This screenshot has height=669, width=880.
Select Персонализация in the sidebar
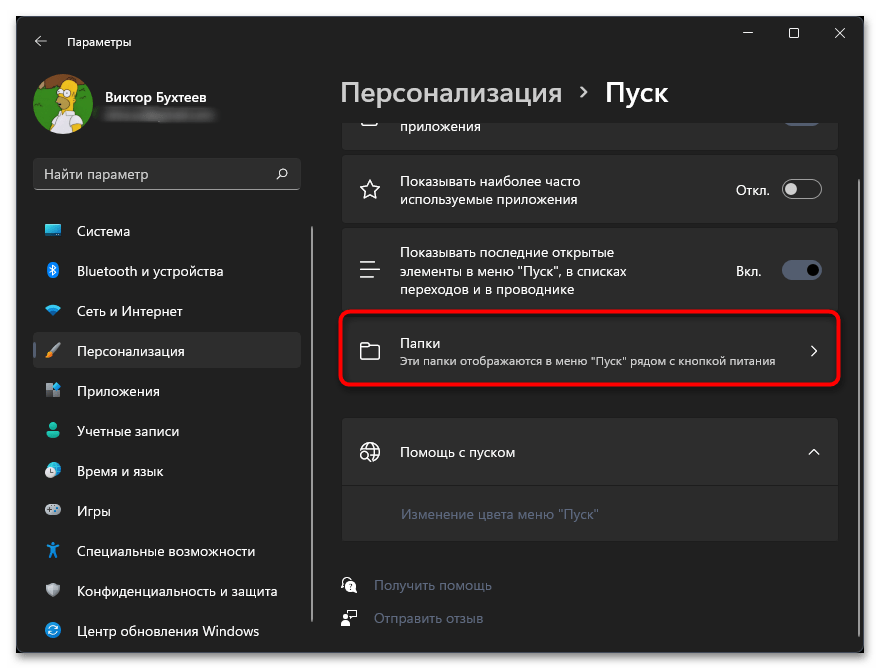point(167,351)
